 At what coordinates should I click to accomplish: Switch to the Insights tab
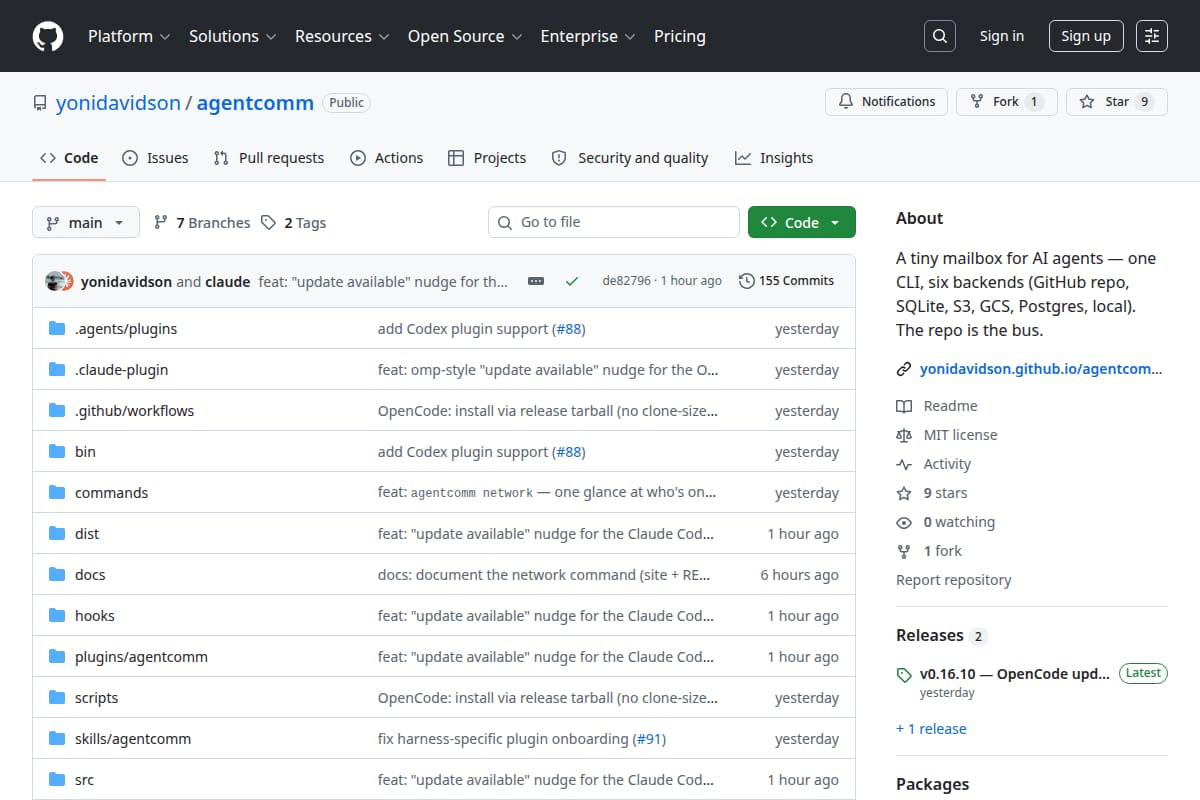[774, 158]
